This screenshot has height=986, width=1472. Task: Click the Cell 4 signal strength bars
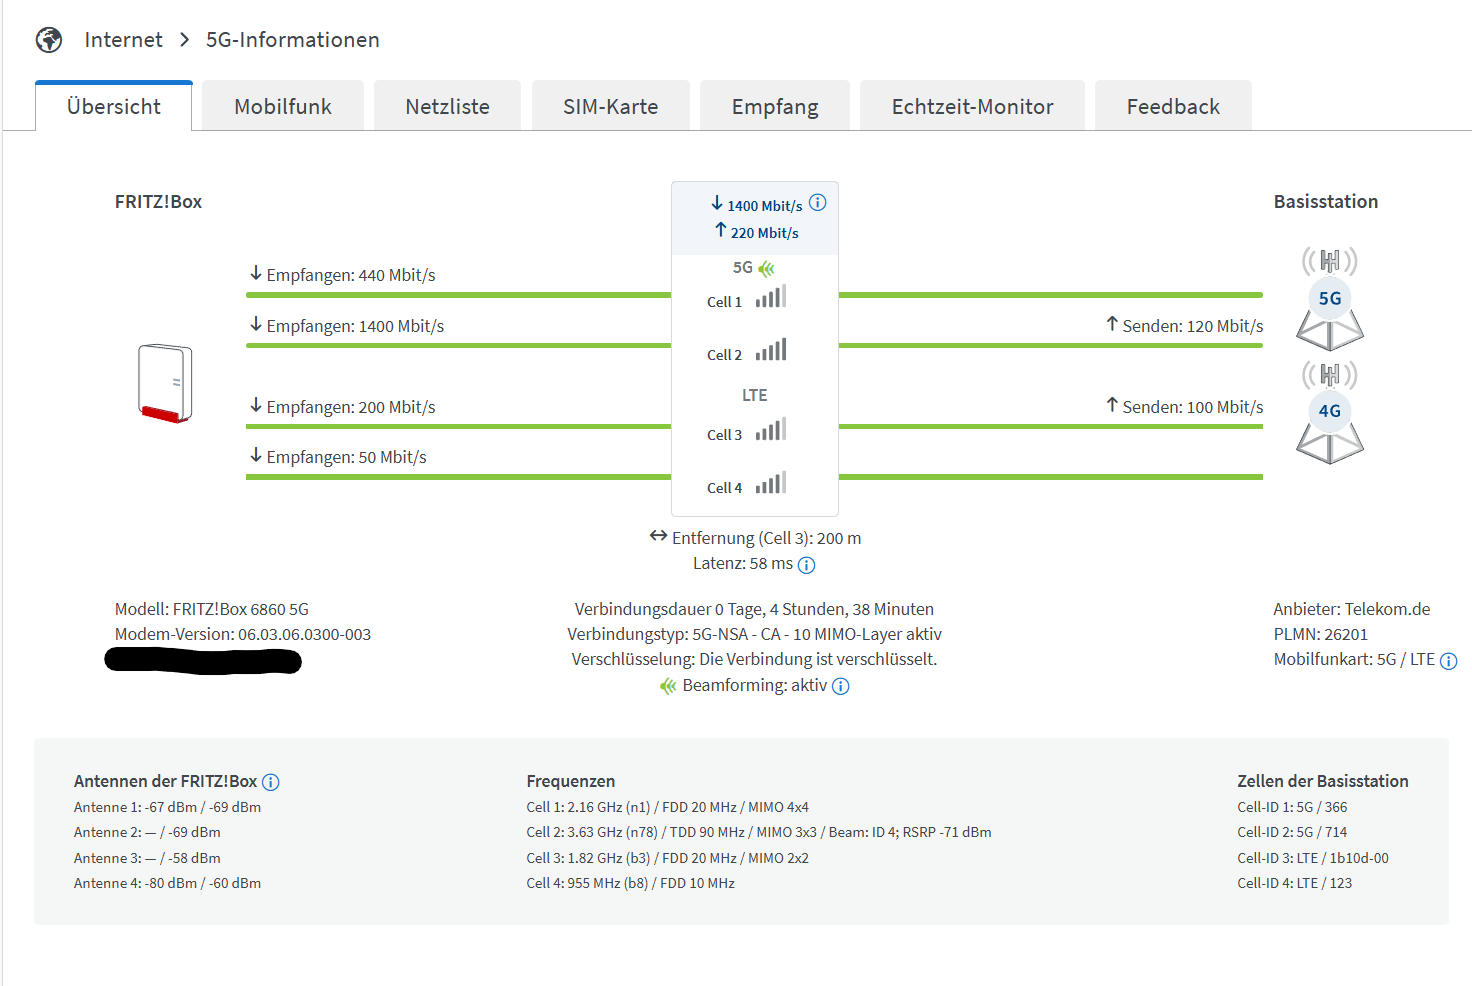770,482
